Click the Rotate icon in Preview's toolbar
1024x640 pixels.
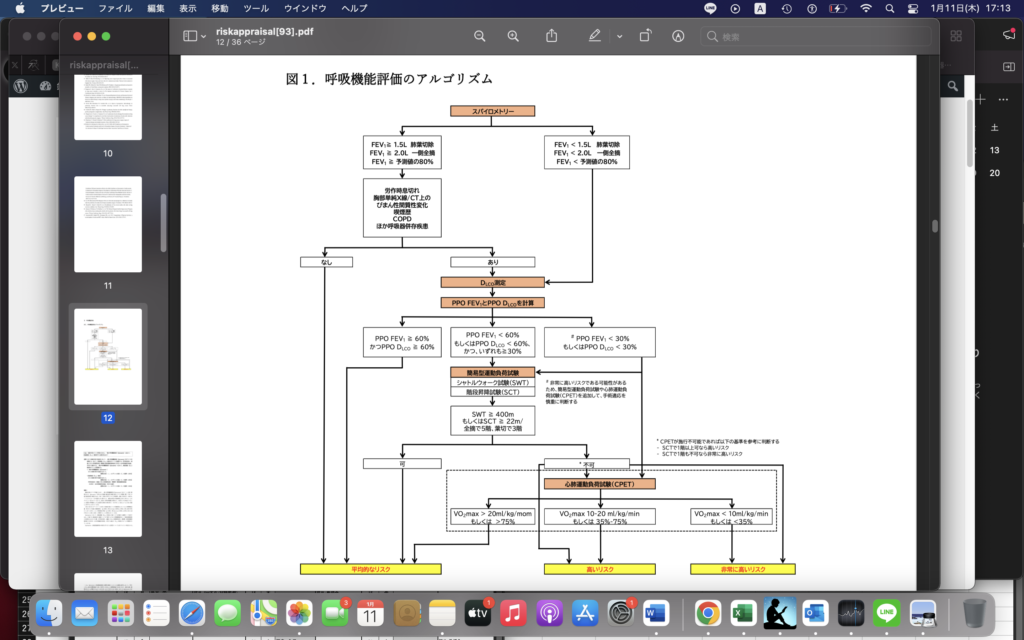[644, 36]
